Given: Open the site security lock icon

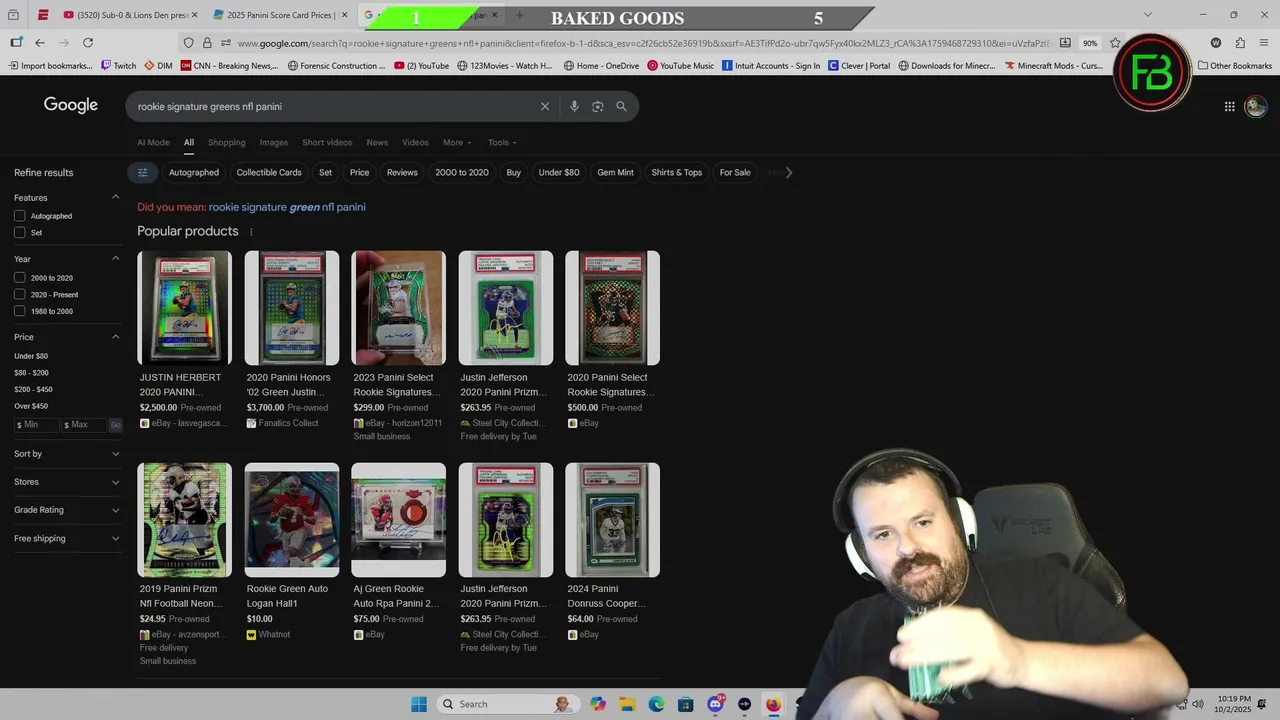Looking at the screenshot, I should point(207,43).
